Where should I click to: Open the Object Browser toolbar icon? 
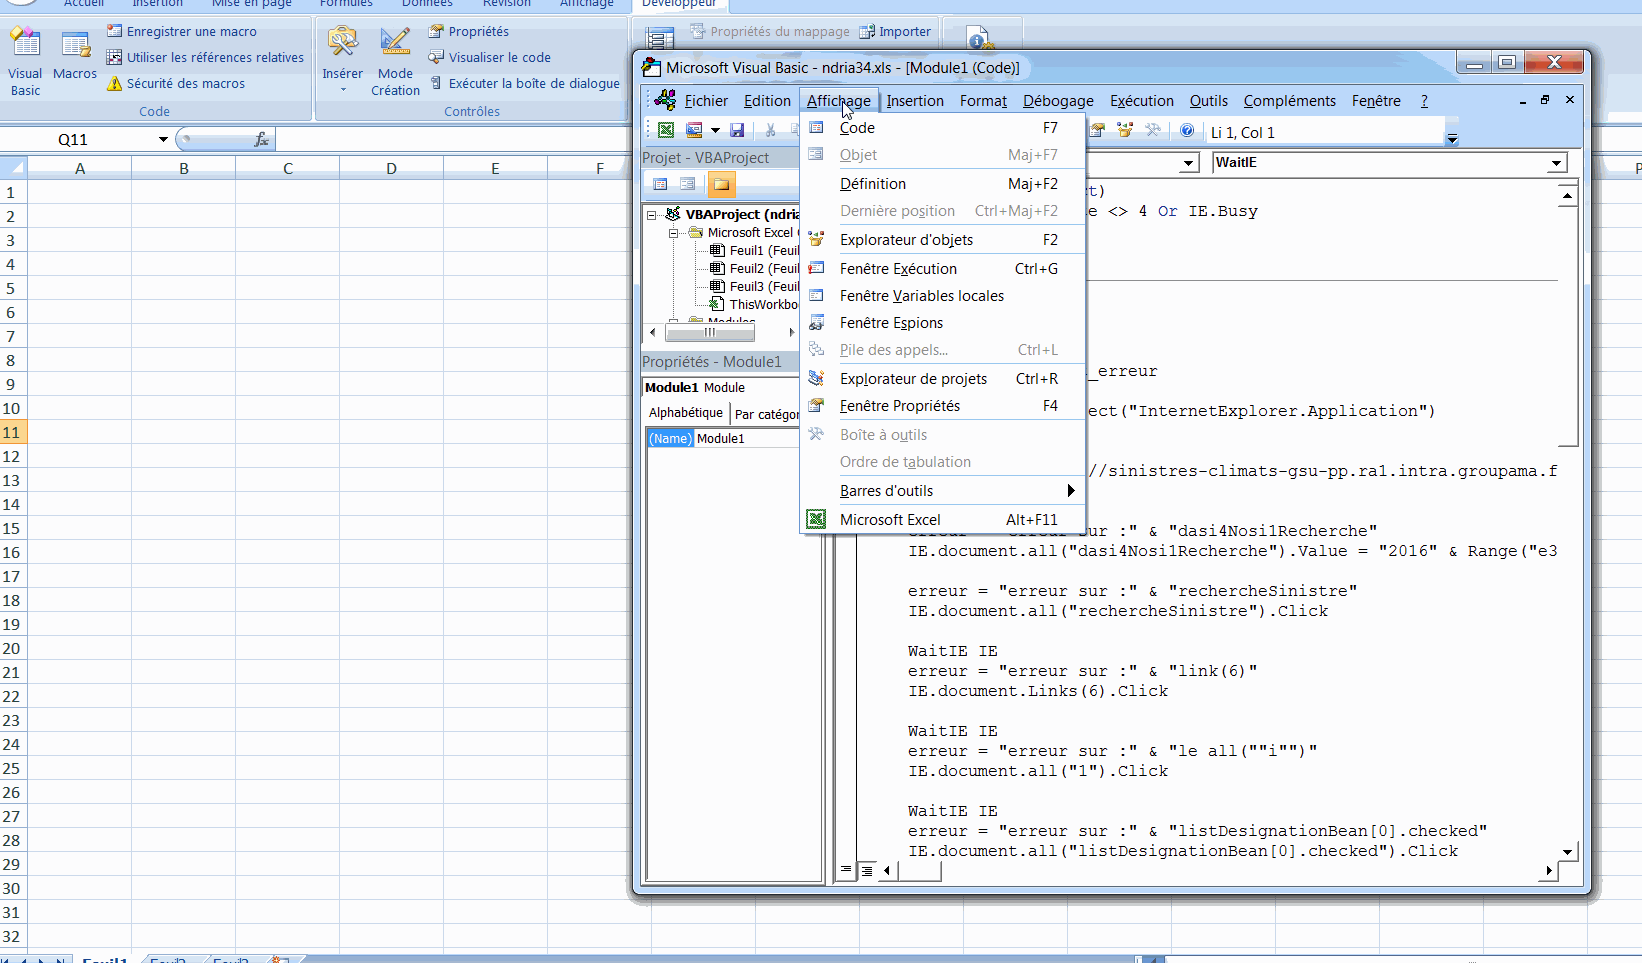pos(1125,130)
